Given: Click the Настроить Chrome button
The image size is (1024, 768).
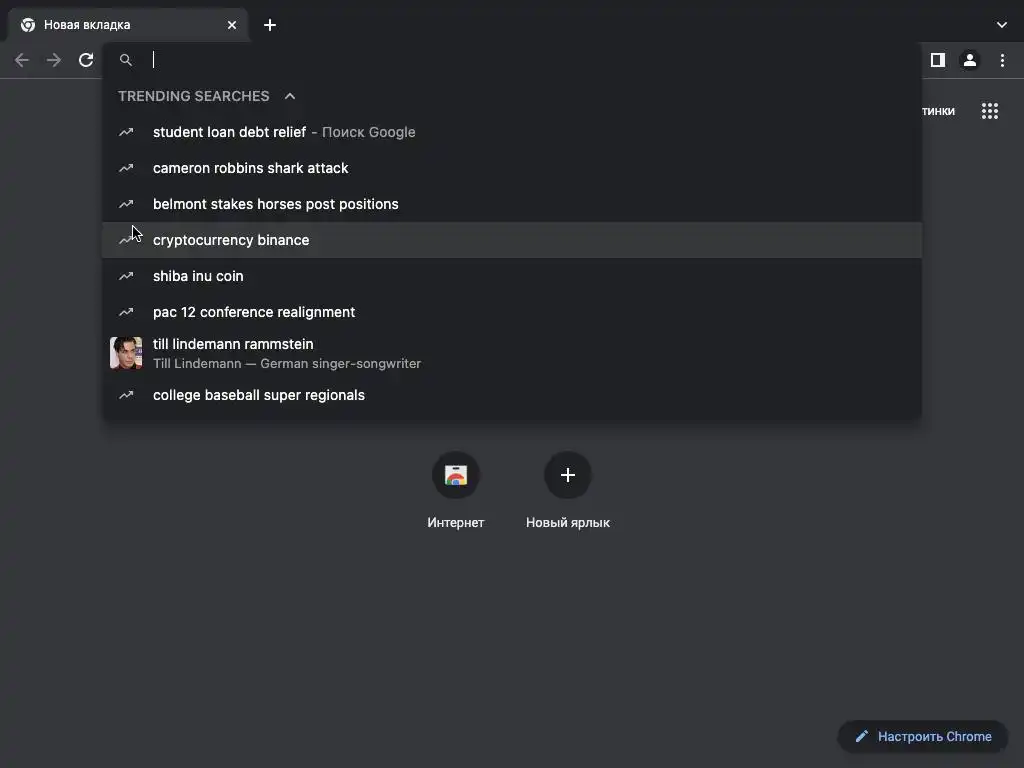Looking at the screenshot, I should pos(922,737).
